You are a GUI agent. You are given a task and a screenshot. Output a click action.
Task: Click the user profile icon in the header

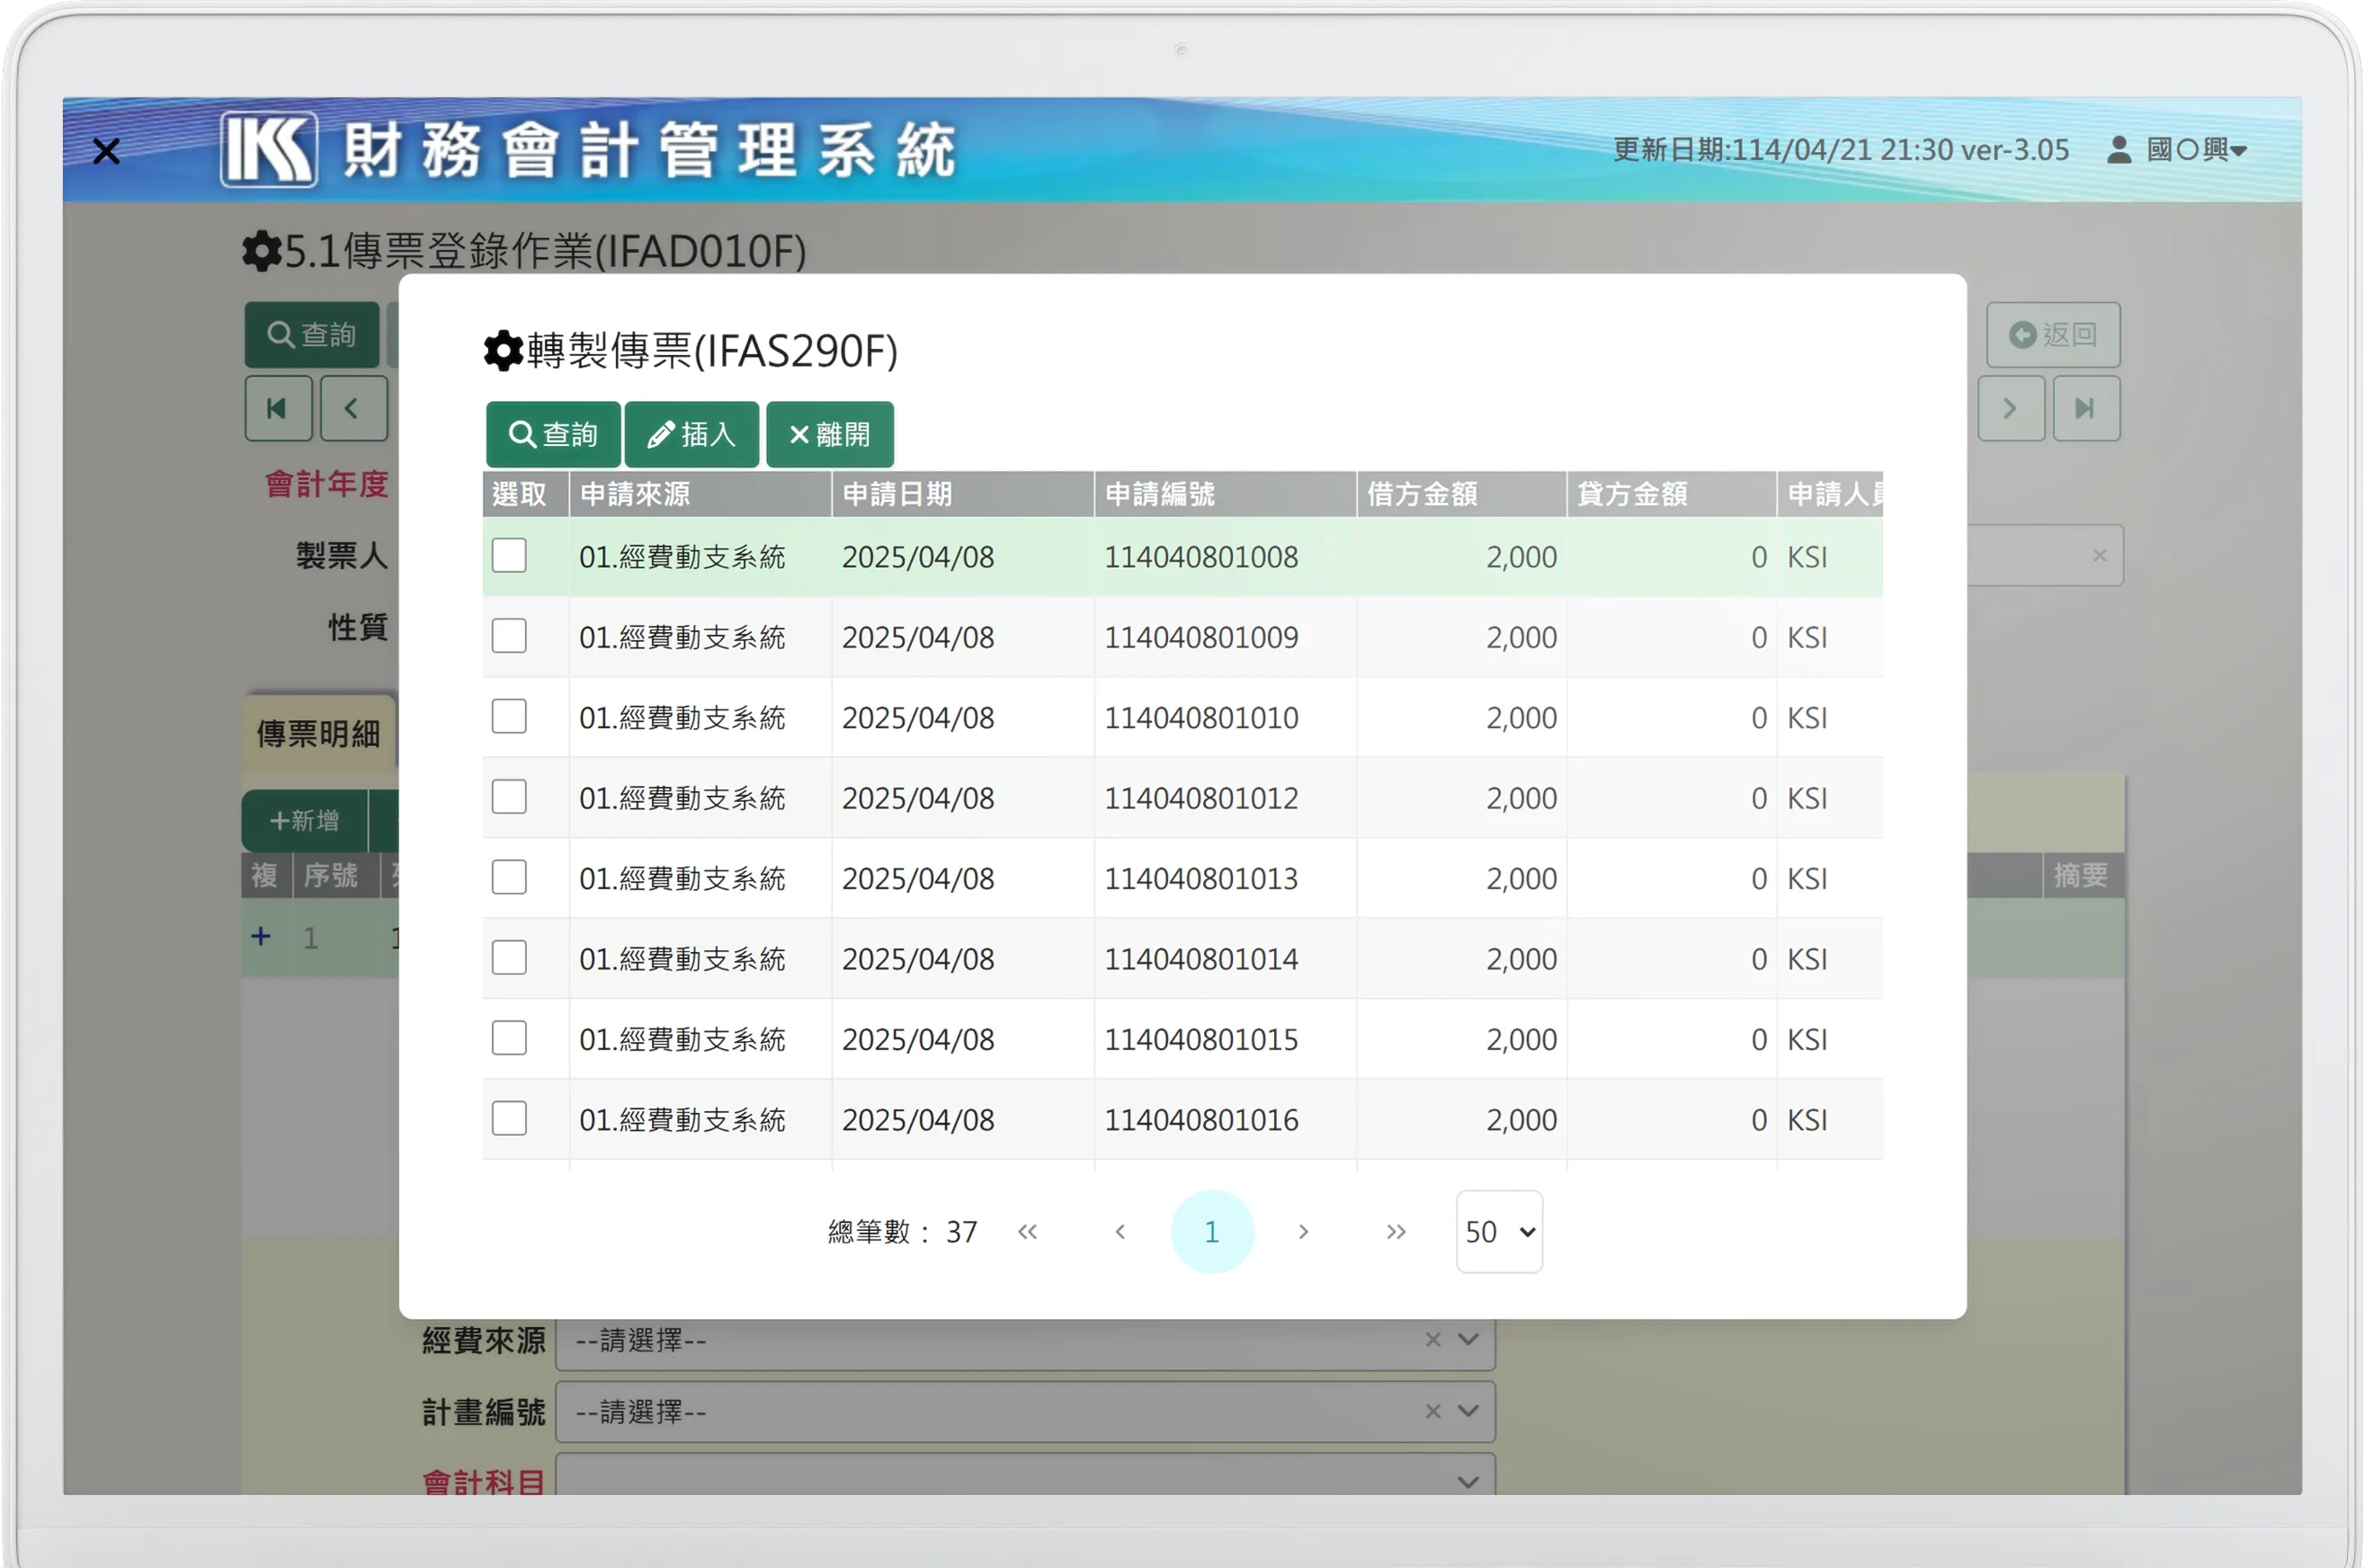pos(2119,150)
